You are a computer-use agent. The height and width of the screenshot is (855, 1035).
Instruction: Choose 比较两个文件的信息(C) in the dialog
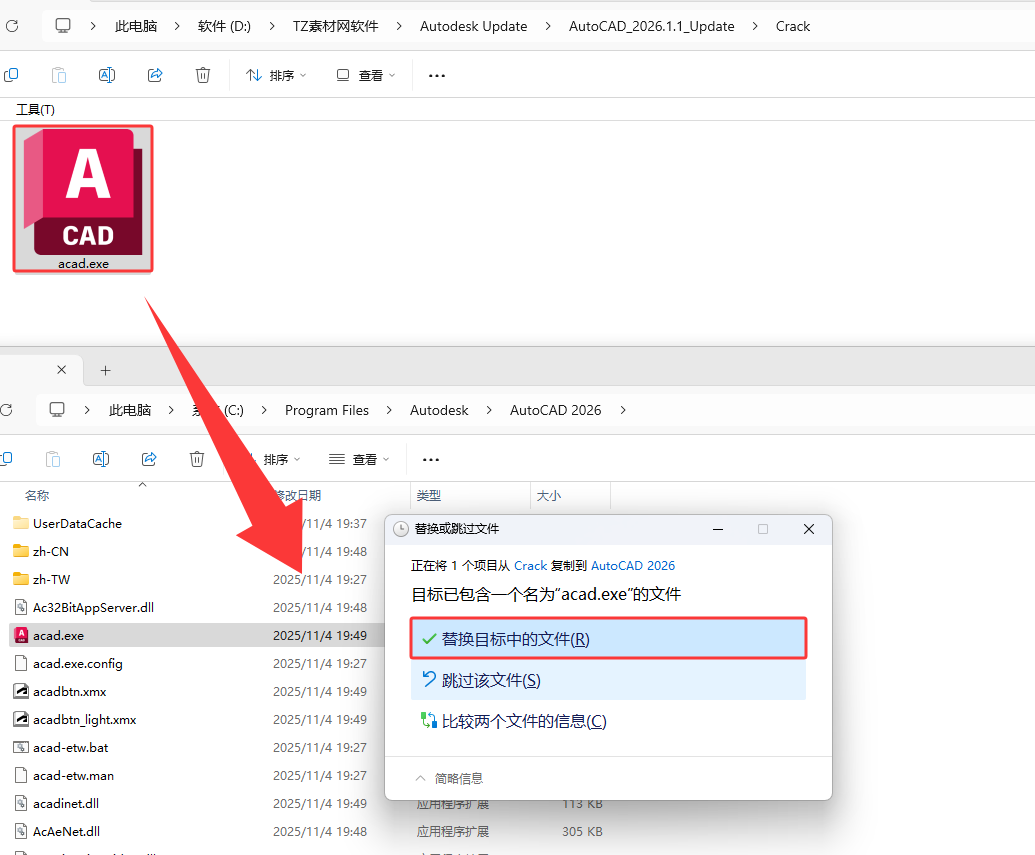(x=608, y=721)
